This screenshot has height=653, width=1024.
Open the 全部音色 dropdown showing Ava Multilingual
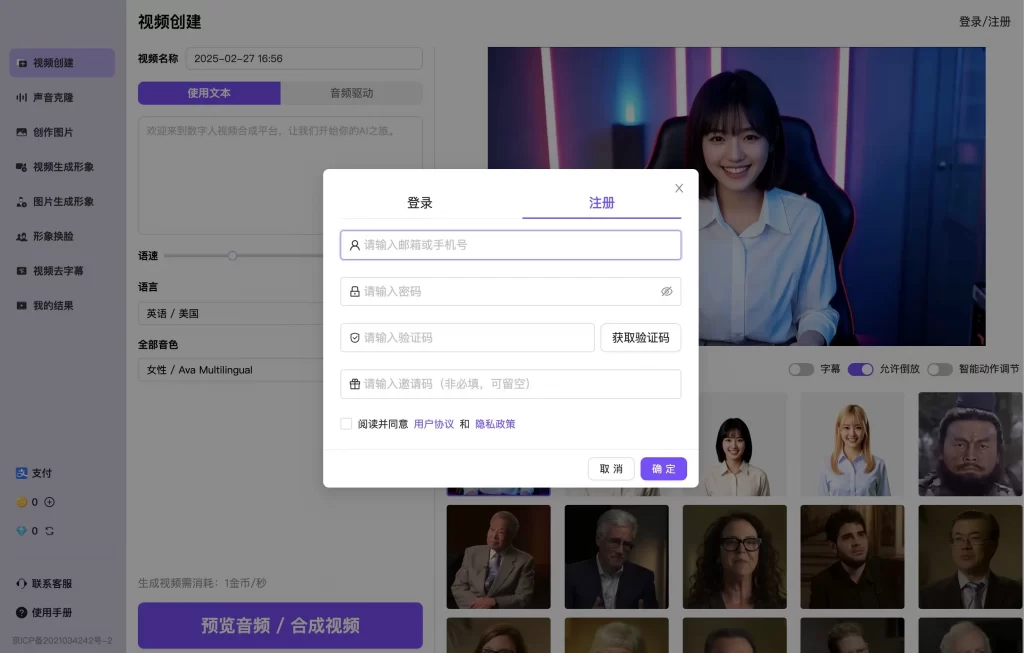[x=232, y=370]
